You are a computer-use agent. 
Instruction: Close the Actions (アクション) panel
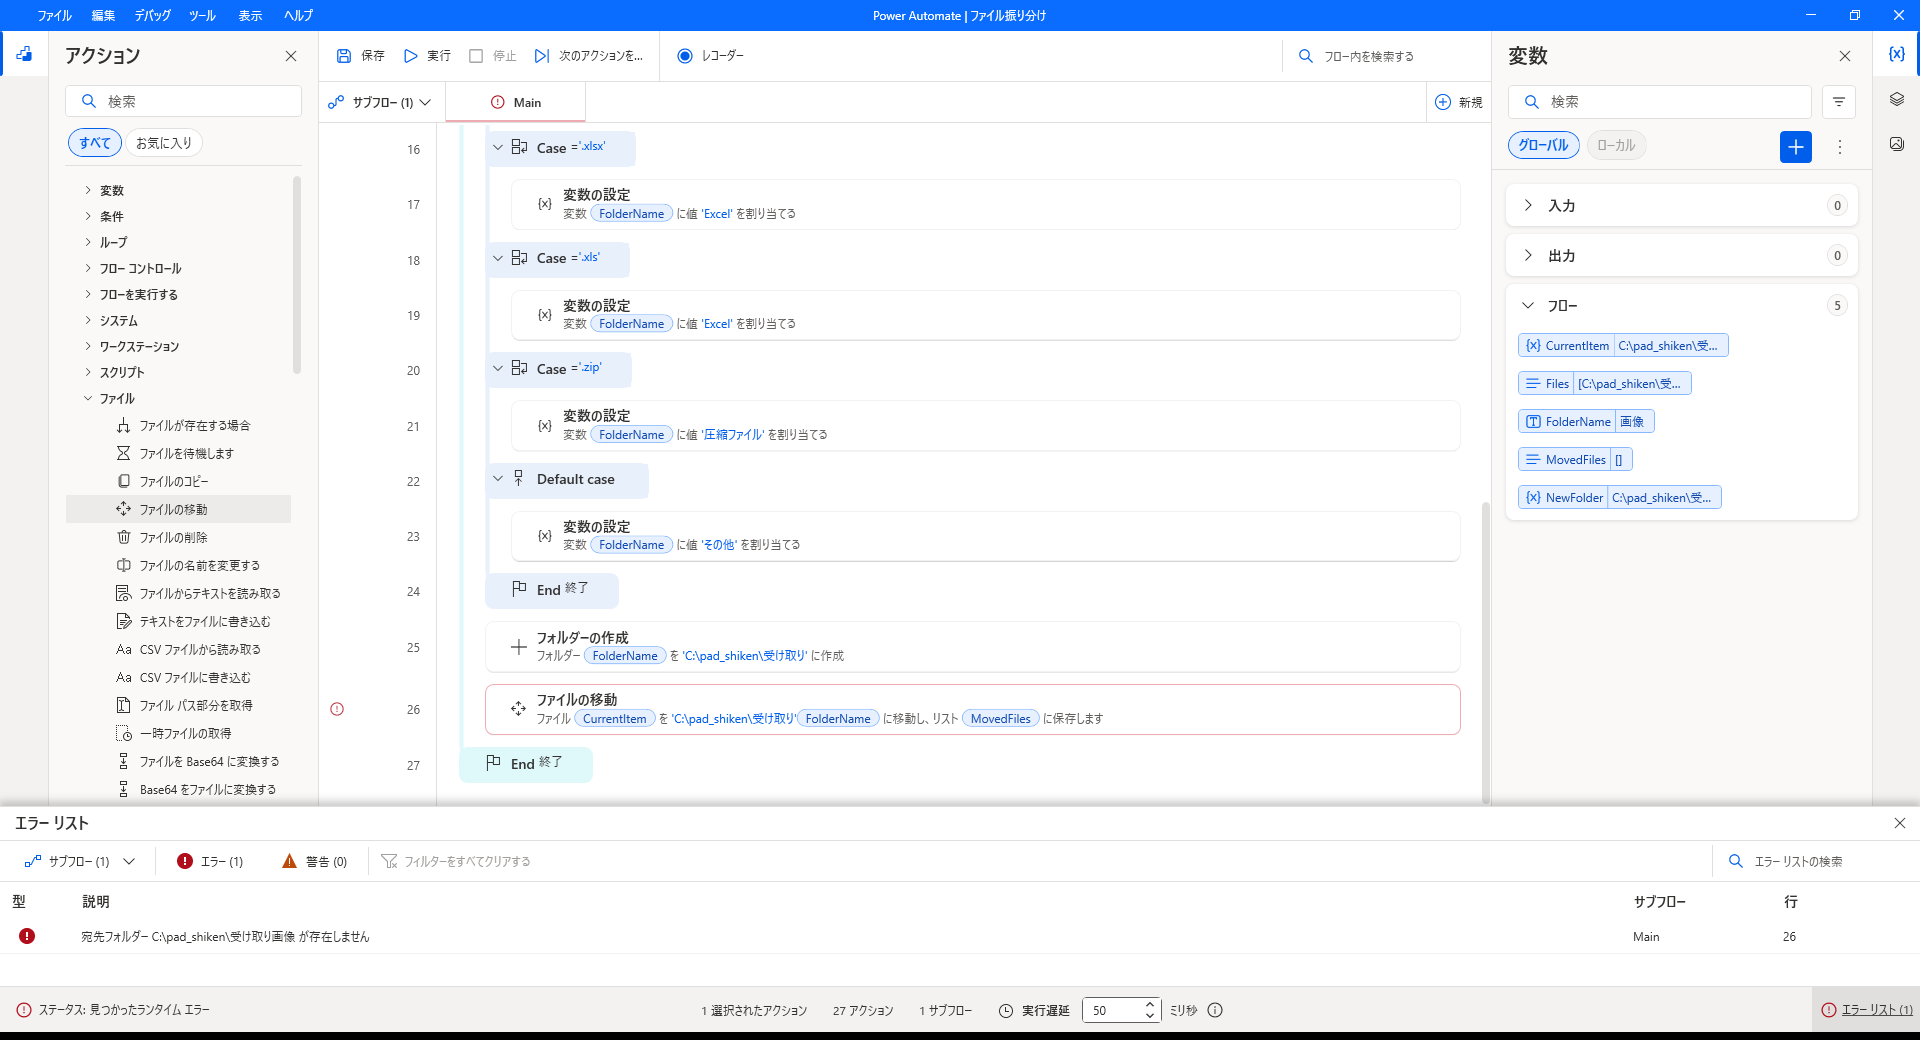pos(291,56)
